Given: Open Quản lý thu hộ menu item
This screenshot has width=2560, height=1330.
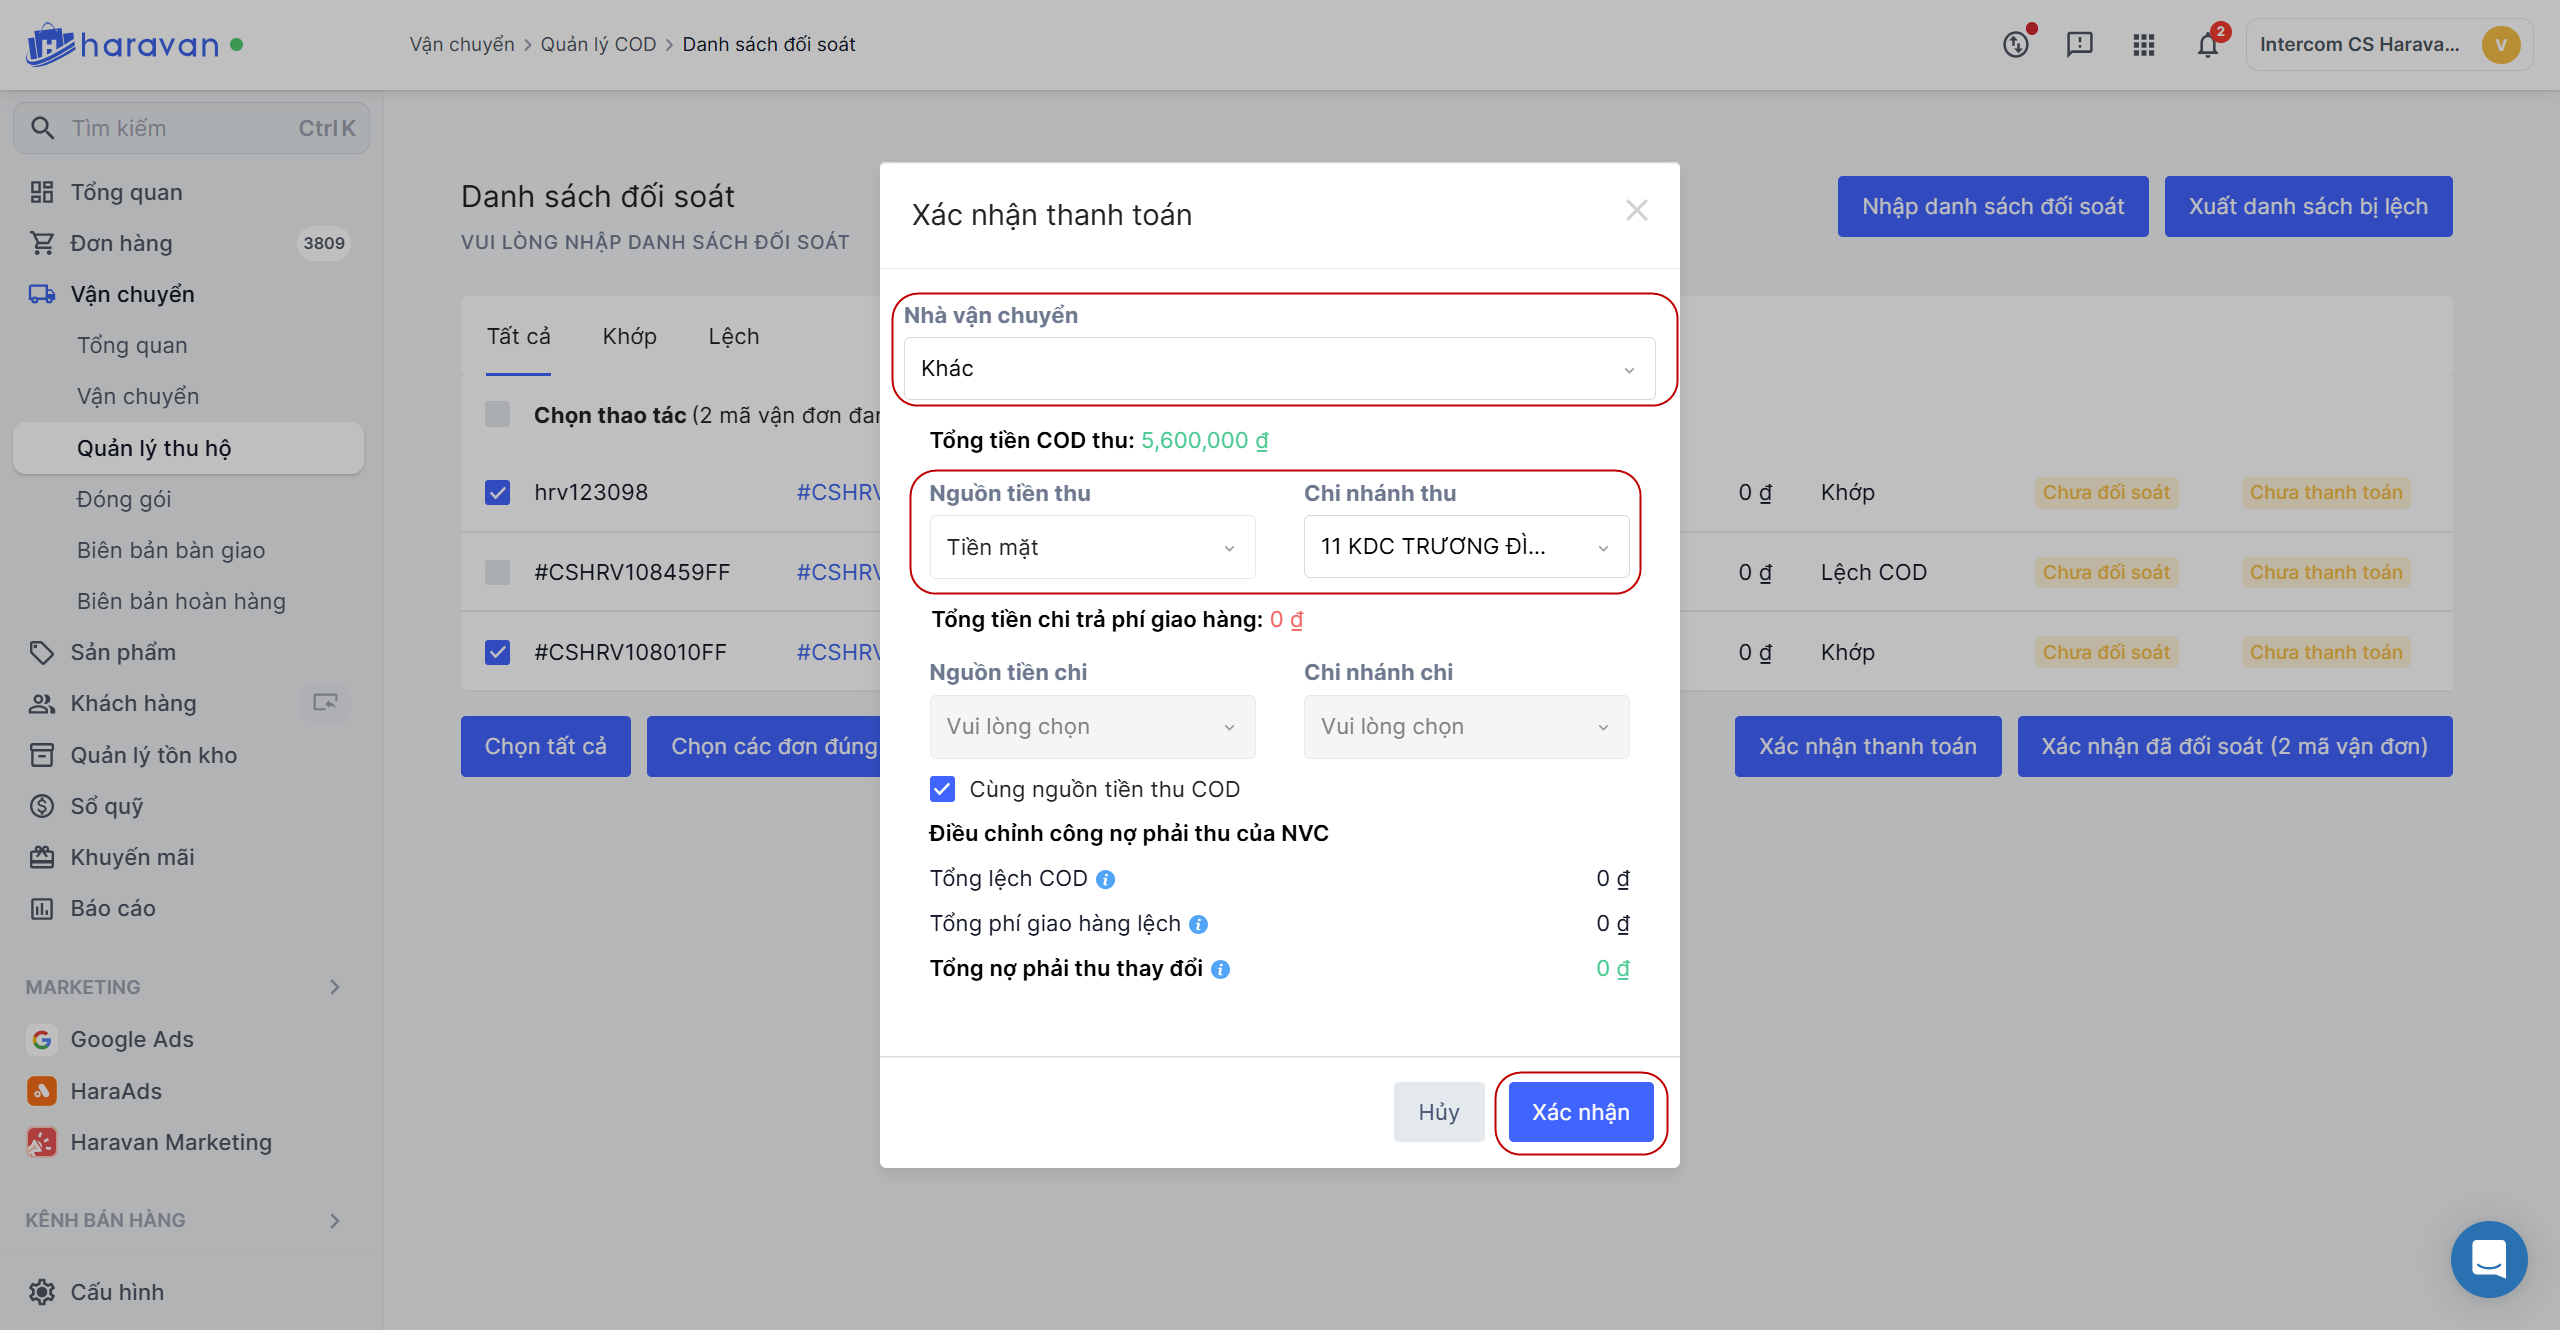Looking at the screenshot, I should (x=154, y=448).
